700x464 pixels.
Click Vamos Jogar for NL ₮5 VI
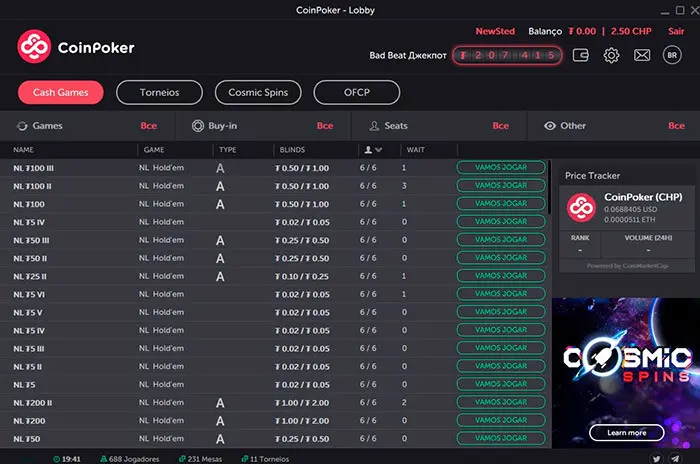pos(501,293)
